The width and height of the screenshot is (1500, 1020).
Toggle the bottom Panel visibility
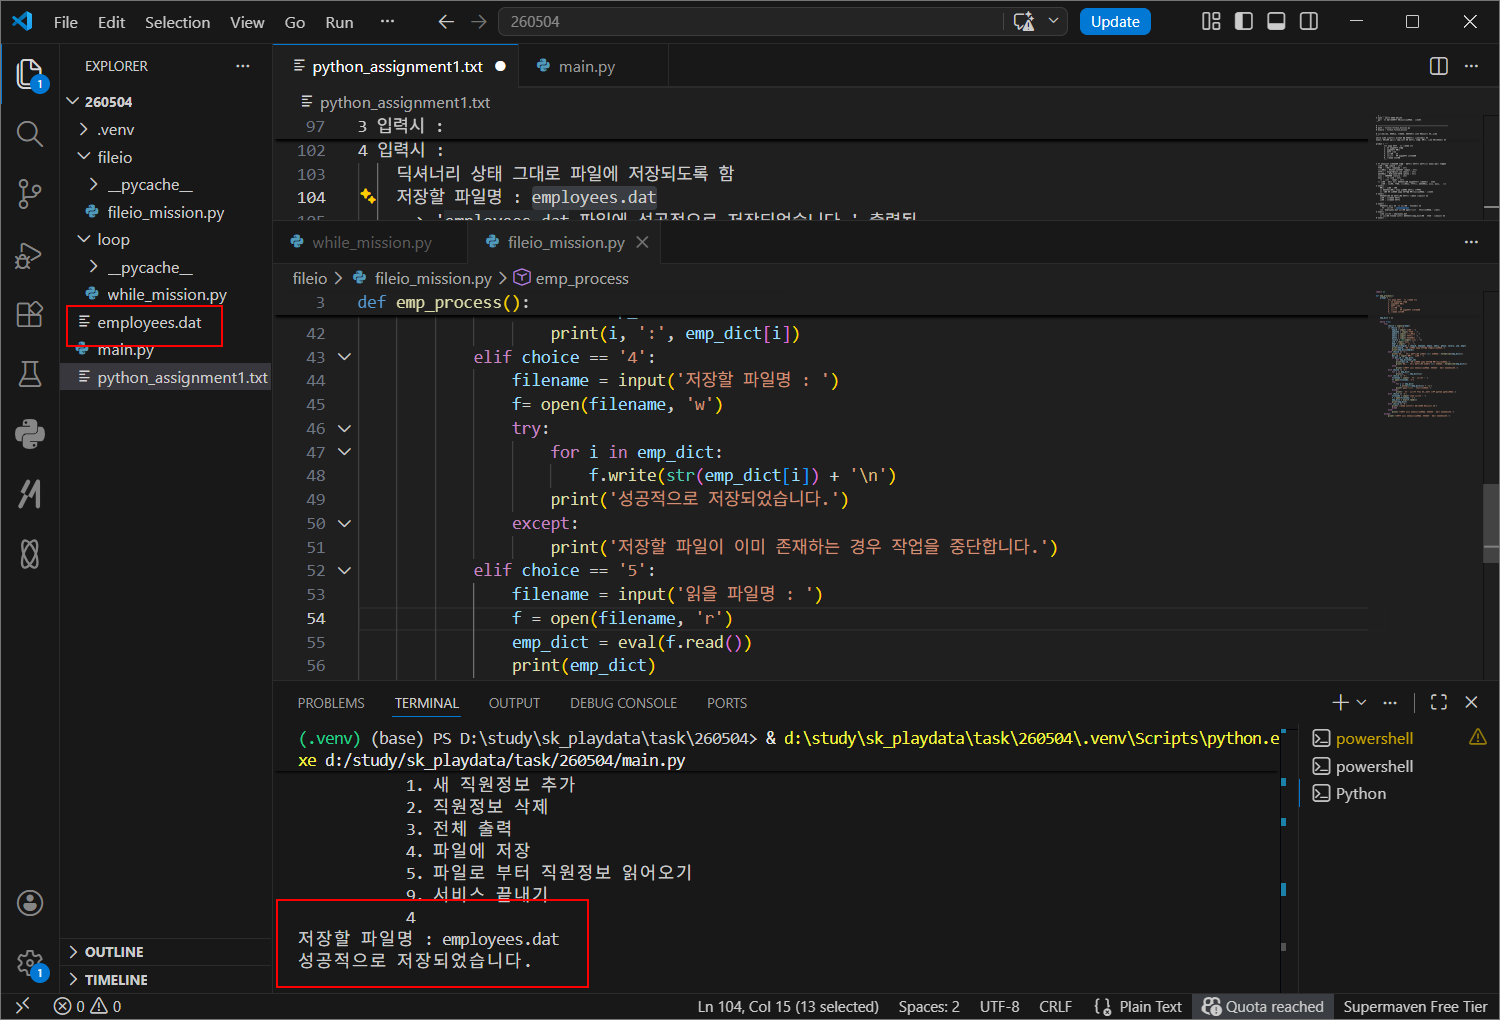pyautogui.click(x=1276, y=21)
